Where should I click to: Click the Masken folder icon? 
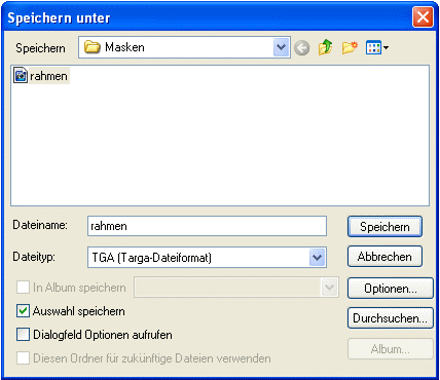click(92, 47)
